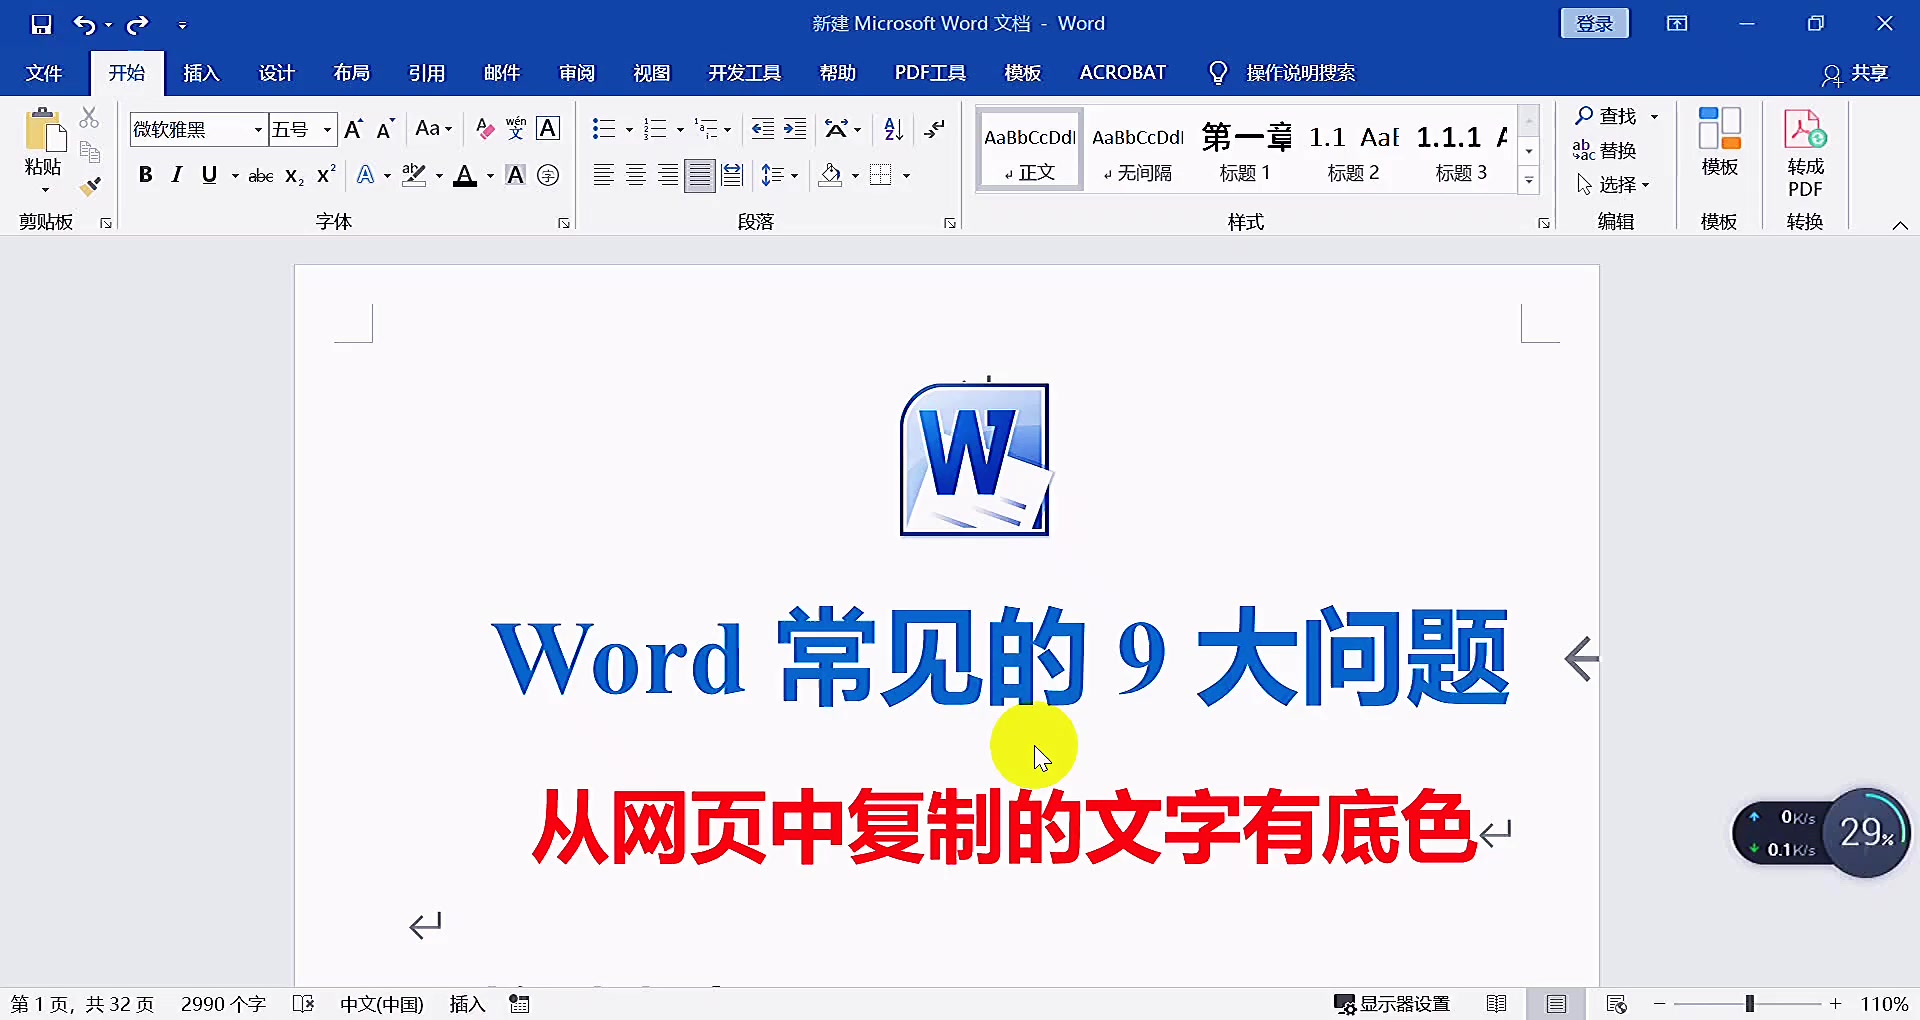Click the distributed alignment icon
The image size is (1920, 1020).
[x=732, y=176]
